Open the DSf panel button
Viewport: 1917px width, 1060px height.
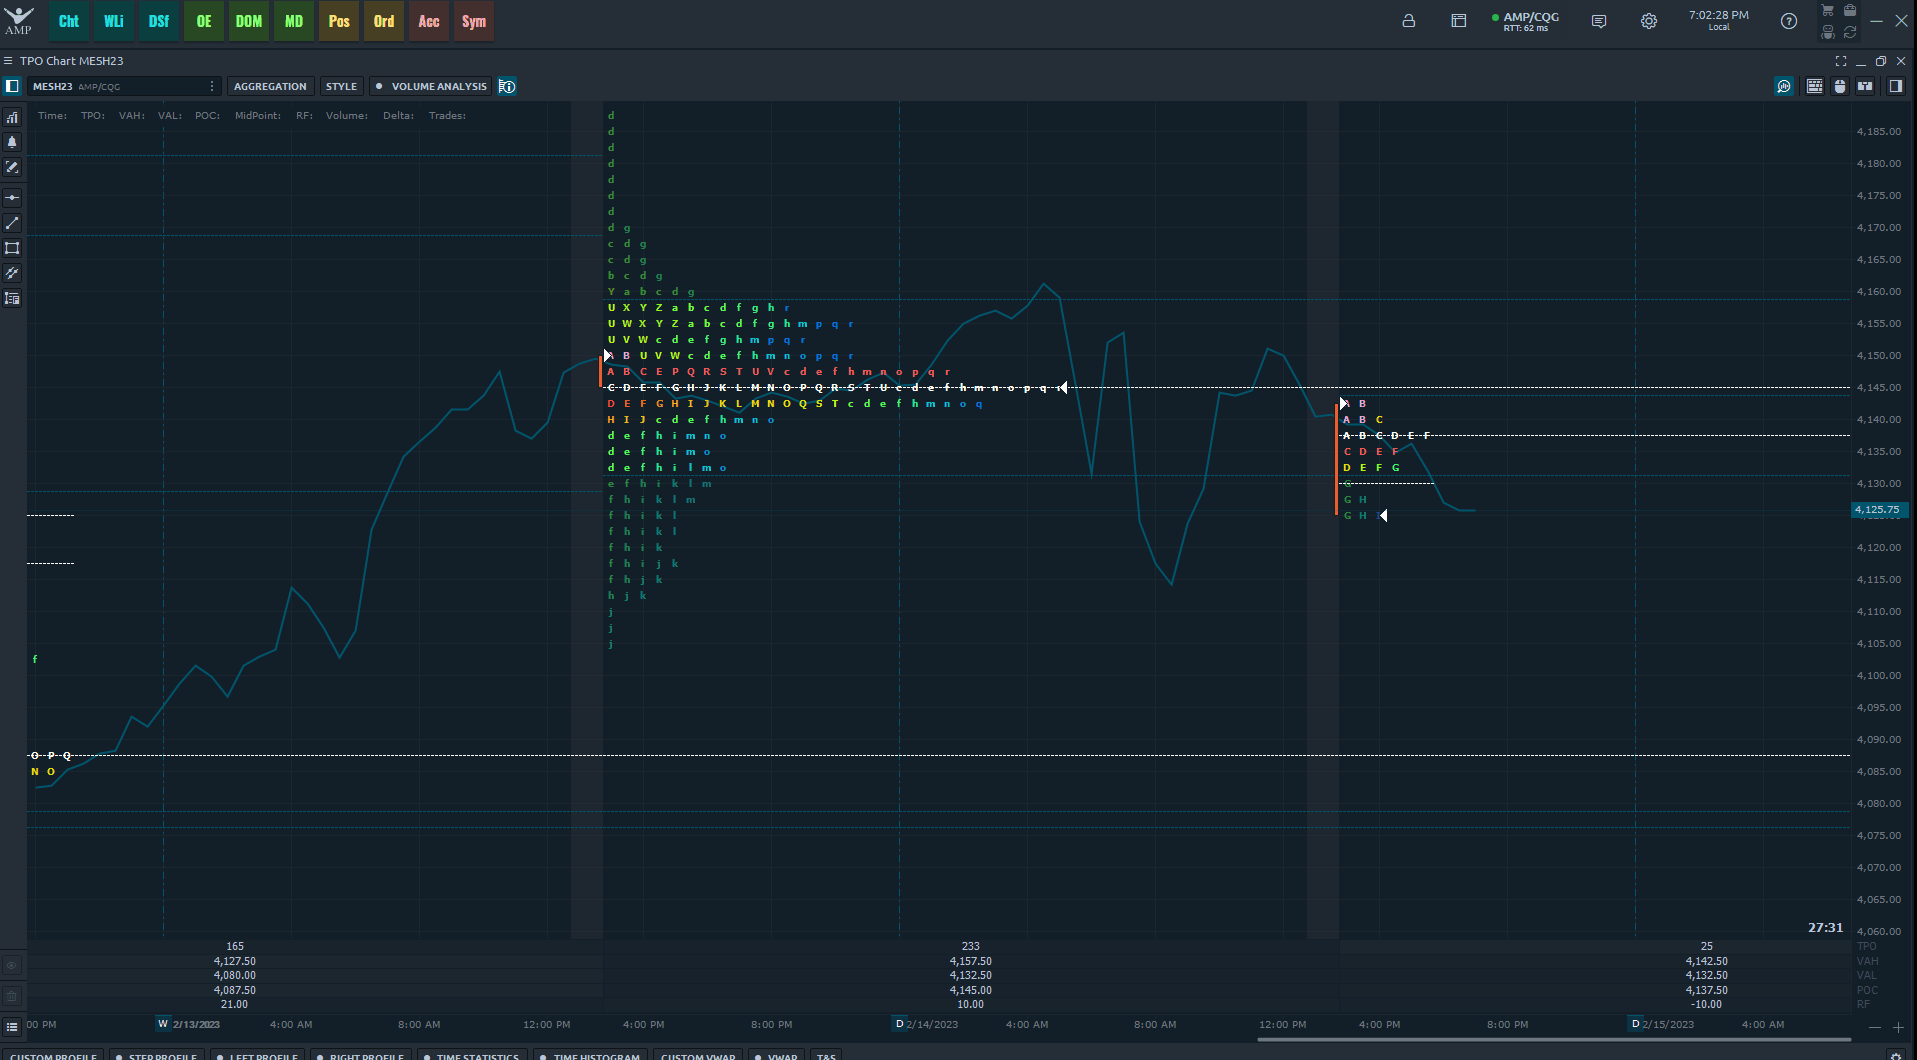(159, 21)
